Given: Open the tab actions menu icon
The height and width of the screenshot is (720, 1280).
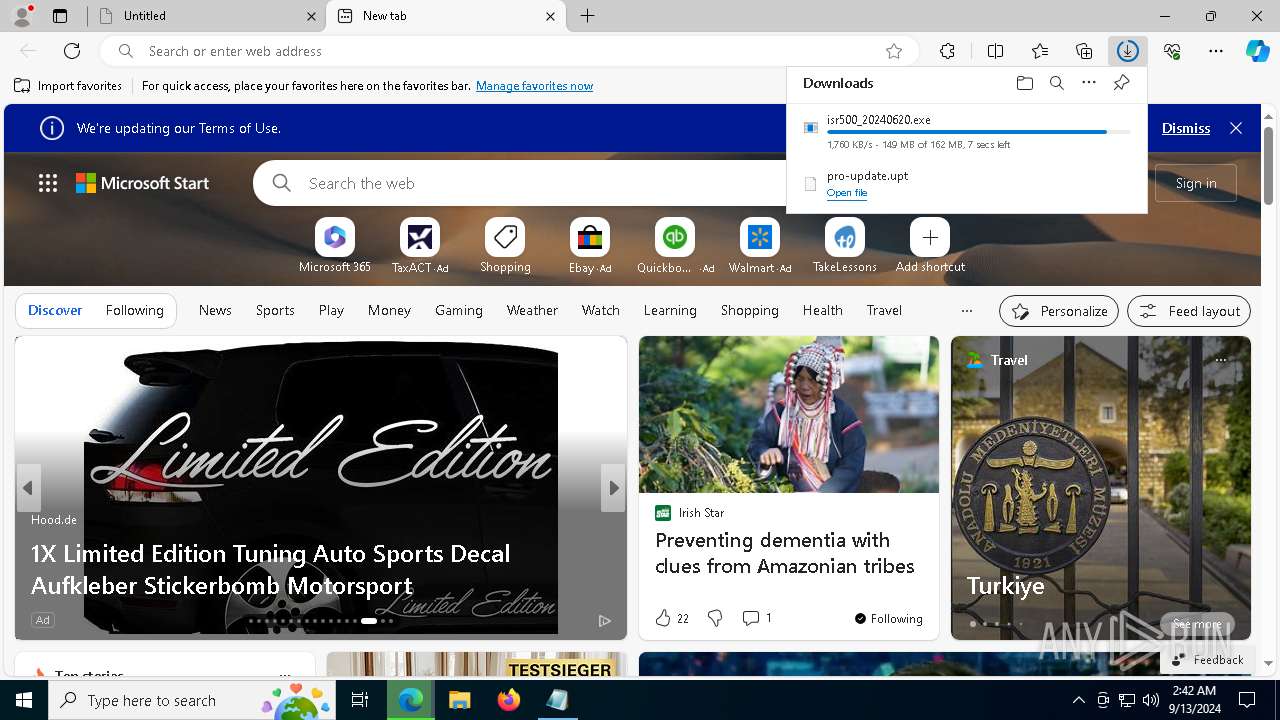Looking at the screenshot, I should (x=60, y=16).
